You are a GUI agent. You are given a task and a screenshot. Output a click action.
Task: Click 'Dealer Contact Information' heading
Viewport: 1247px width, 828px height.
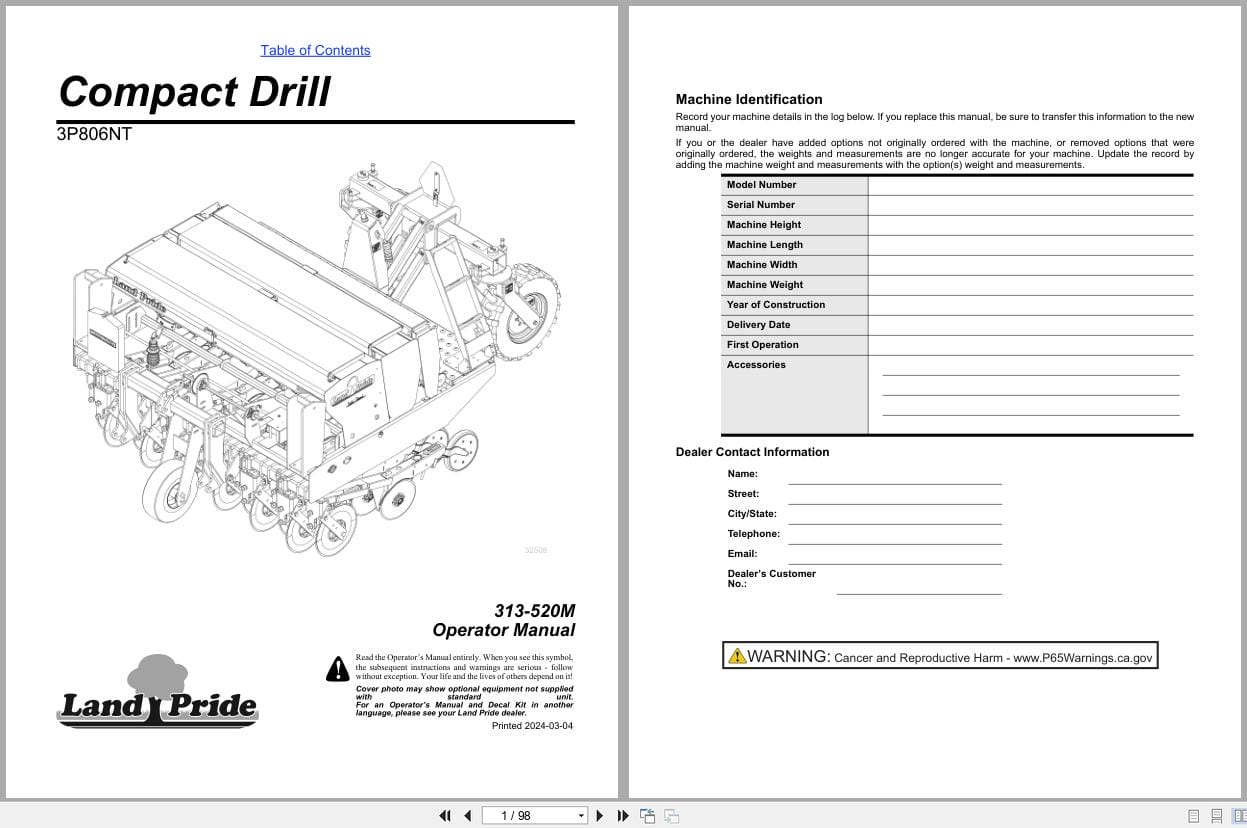pyautogui.click(x=753, y=452)
